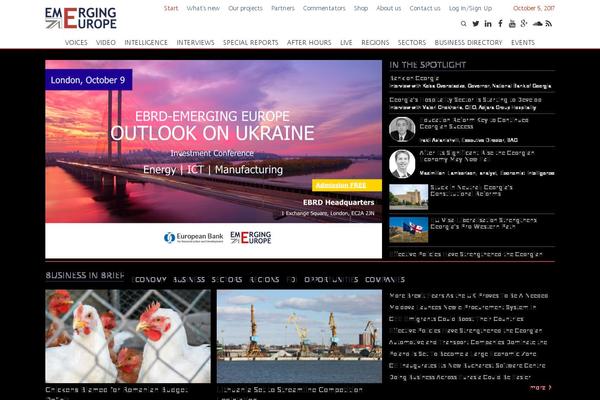Open Georgia's Constitutional Reforms article

click(x=471, y=191)
